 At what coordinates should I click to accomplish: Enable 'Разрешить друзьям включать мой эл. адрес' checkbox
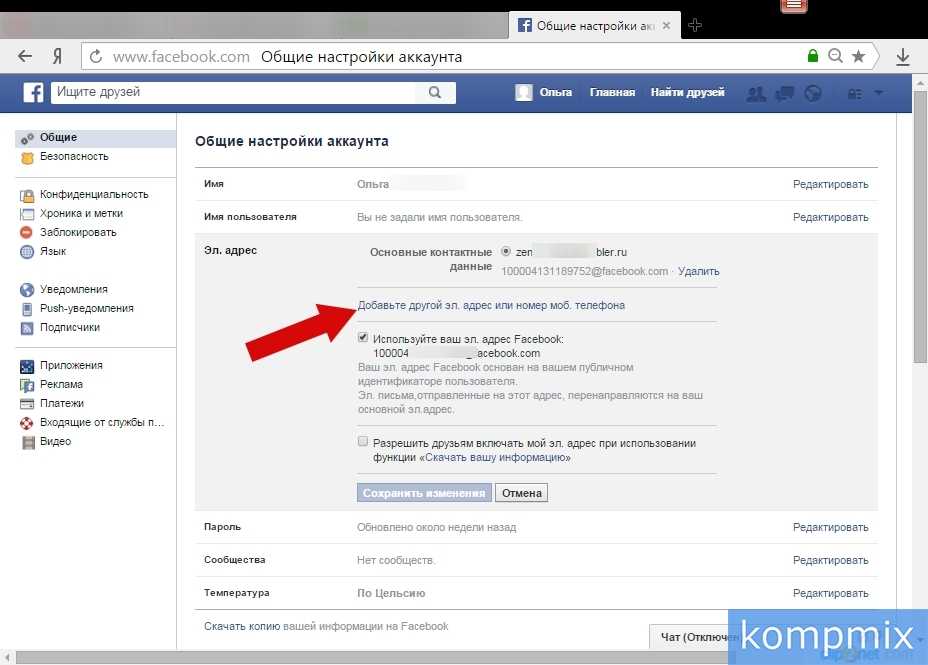tap(363, 442)
